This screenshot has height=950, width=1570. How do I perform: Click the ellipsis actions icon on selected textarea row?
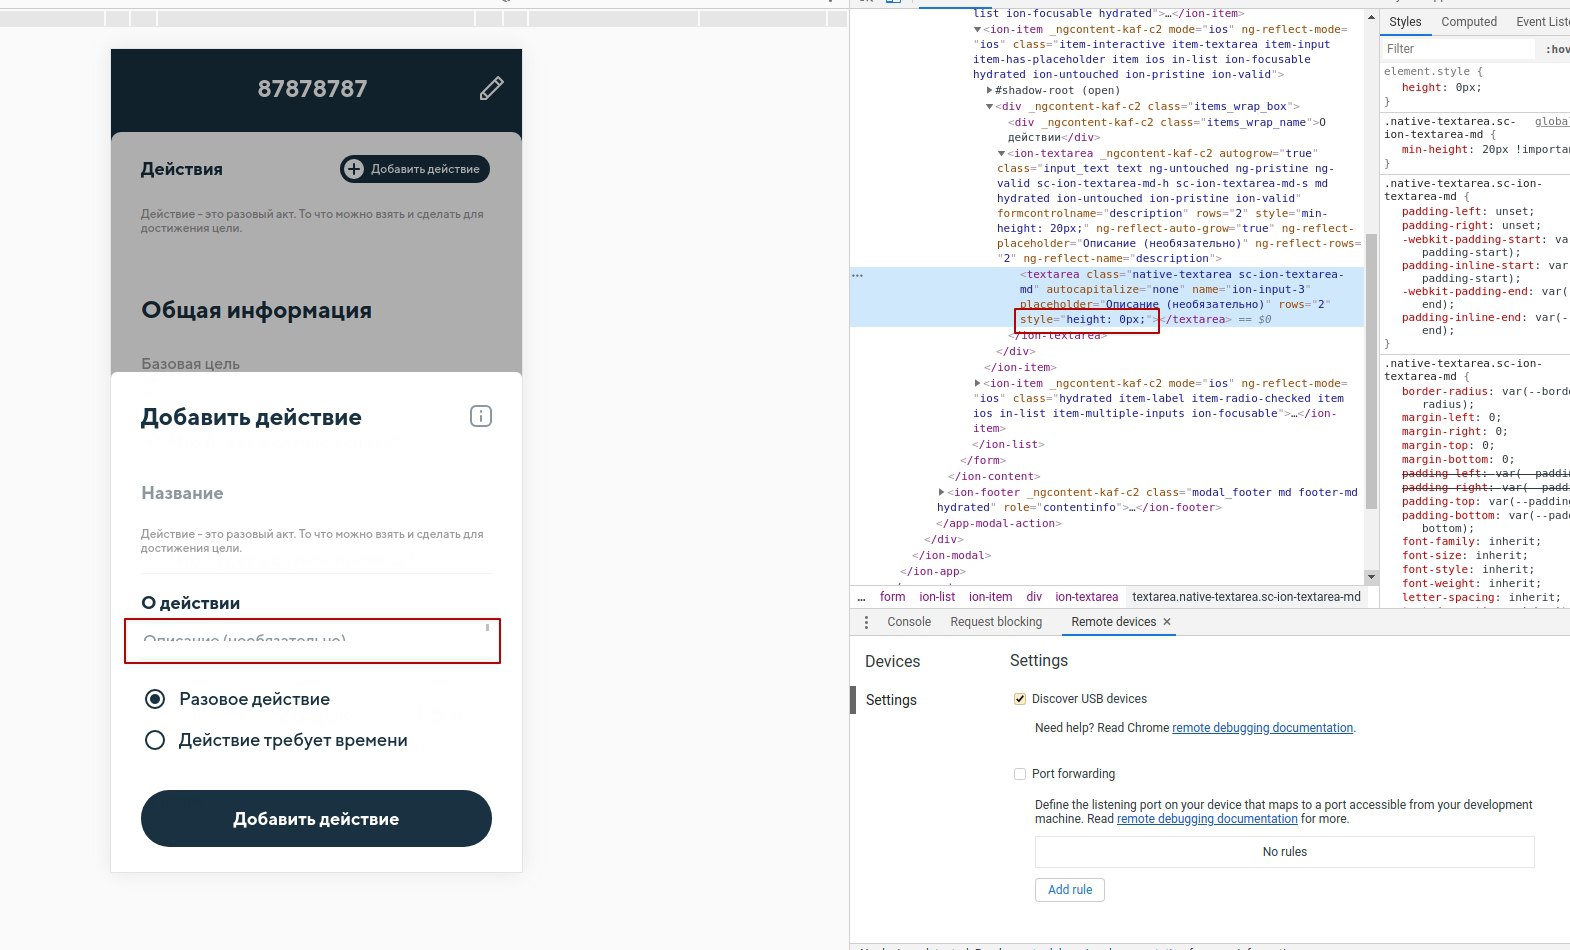click(x=857, y=275)
